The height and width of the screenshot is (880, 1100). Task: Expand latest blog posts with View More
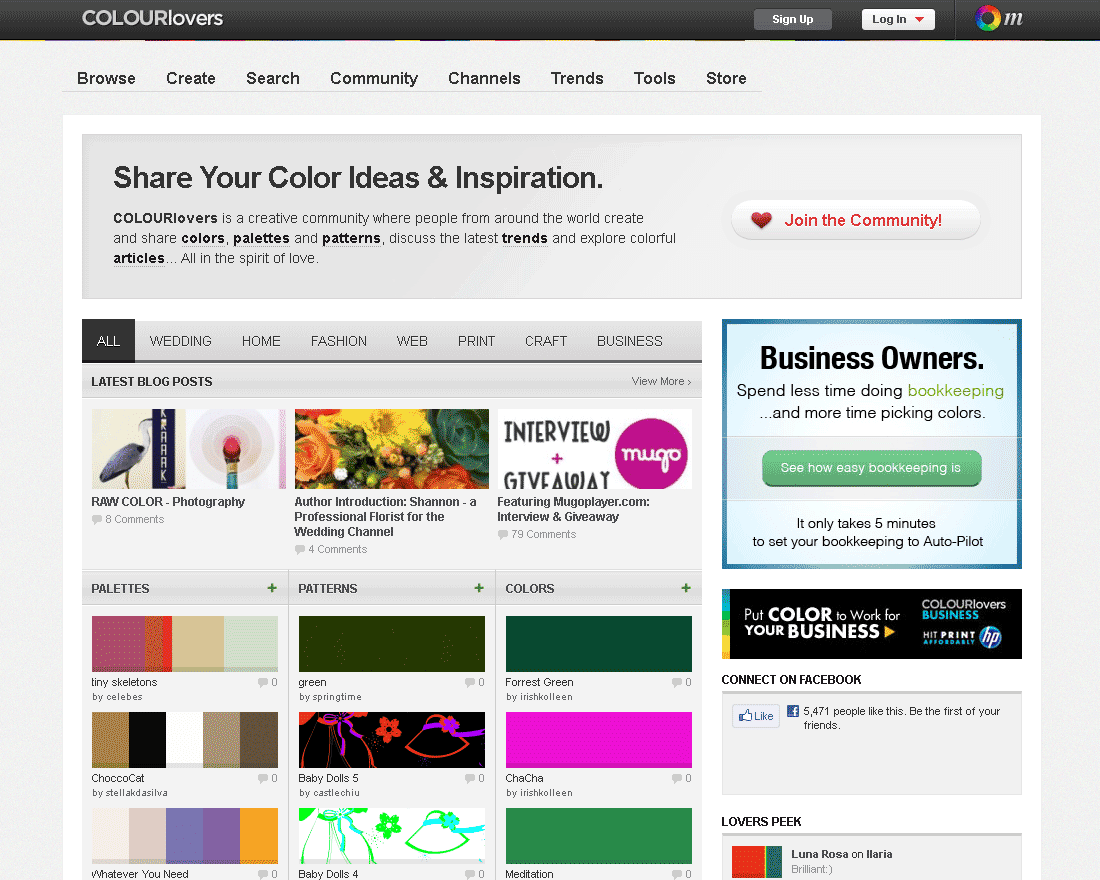tap(659, 381)
